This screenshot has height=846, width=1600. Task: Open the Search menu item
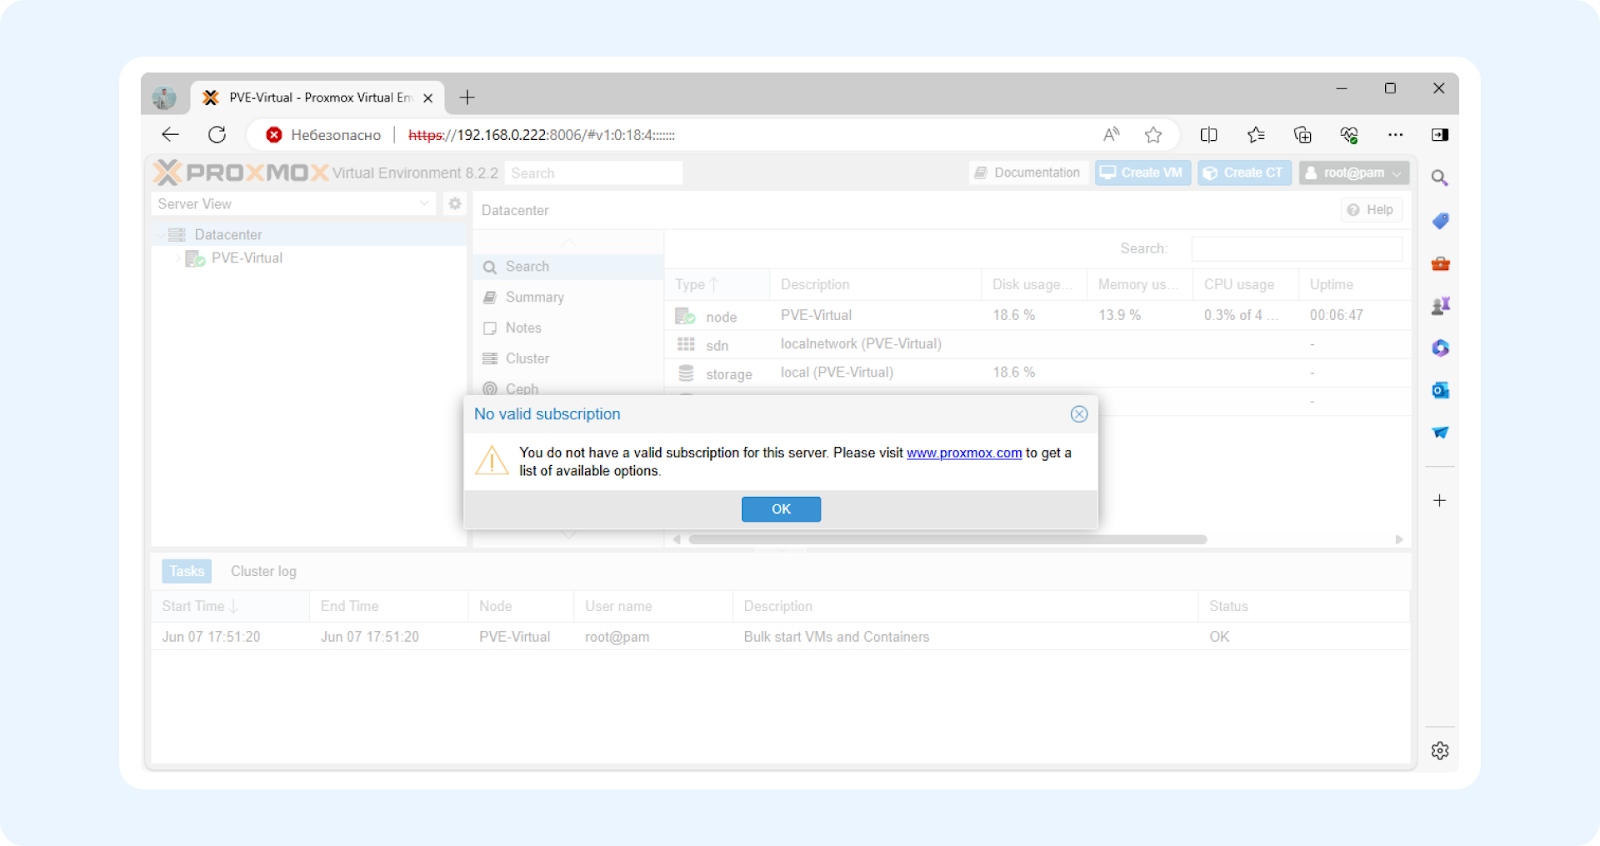(568, 267)
